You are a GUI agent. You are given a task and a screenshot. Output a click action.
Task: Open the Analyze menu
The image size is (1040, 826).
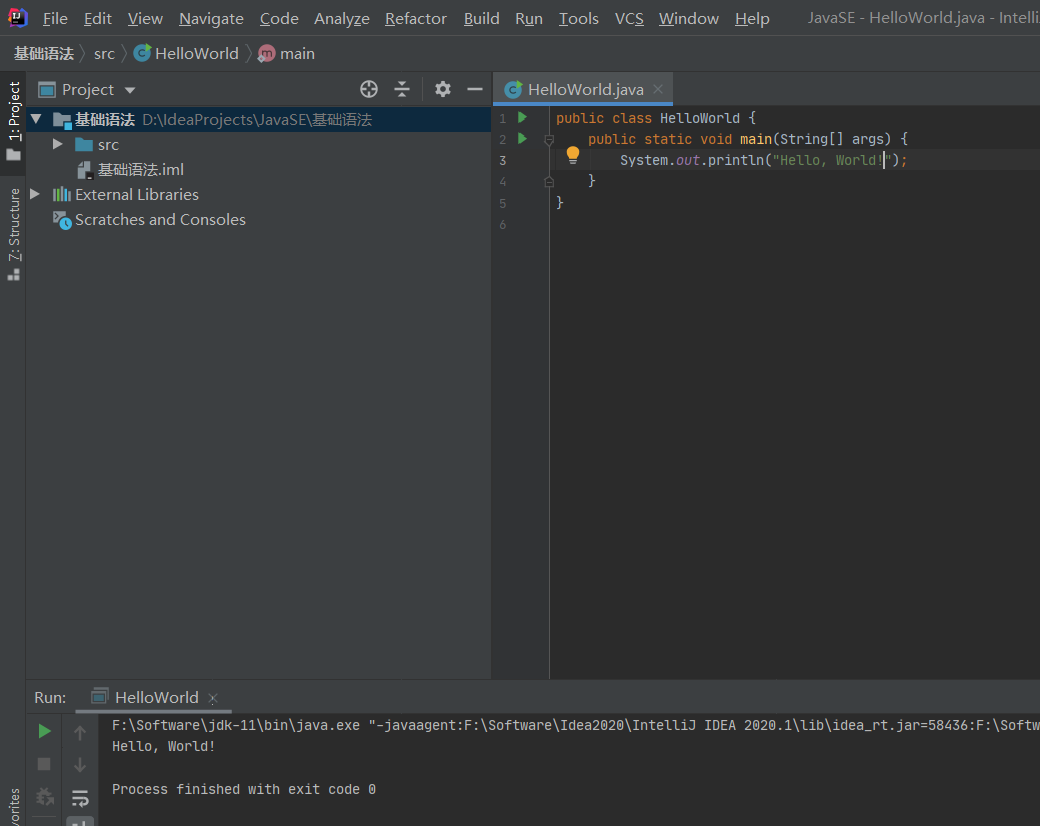pyautogui.click(x=342, y=19)
